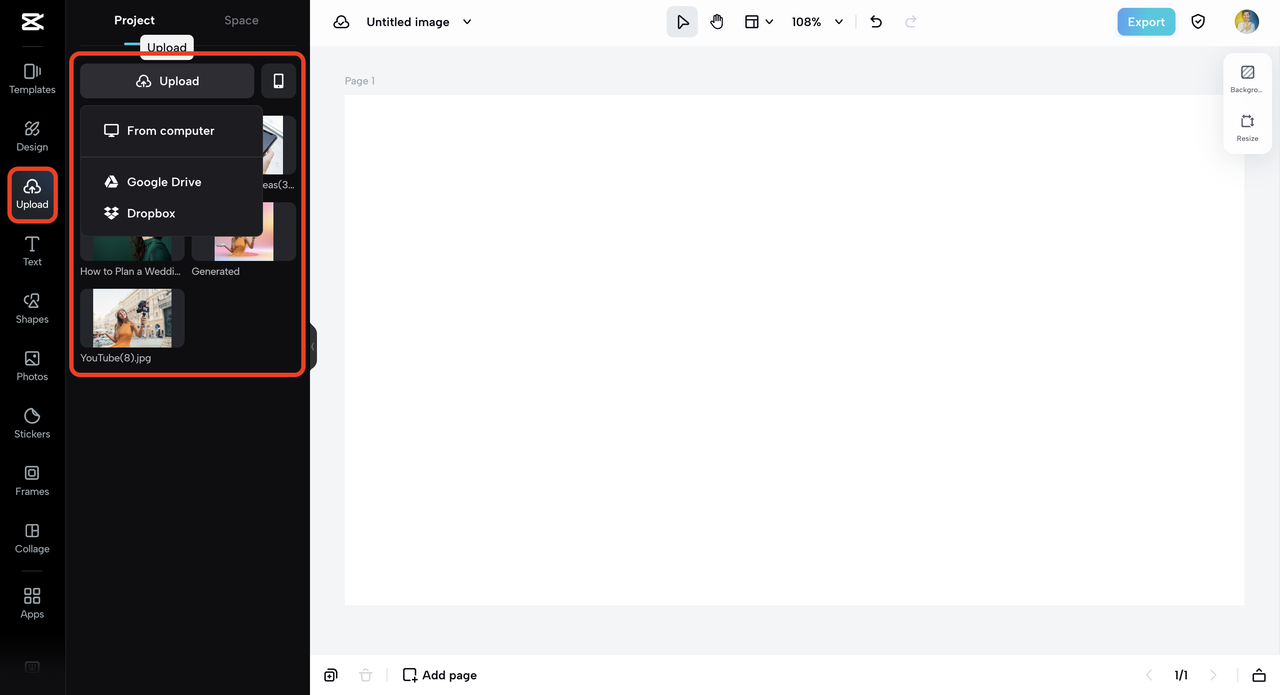The height and width of the screenshot is (695, 1280).
Task: Open the Templates panel in sidebar
Action: [32, 79]
